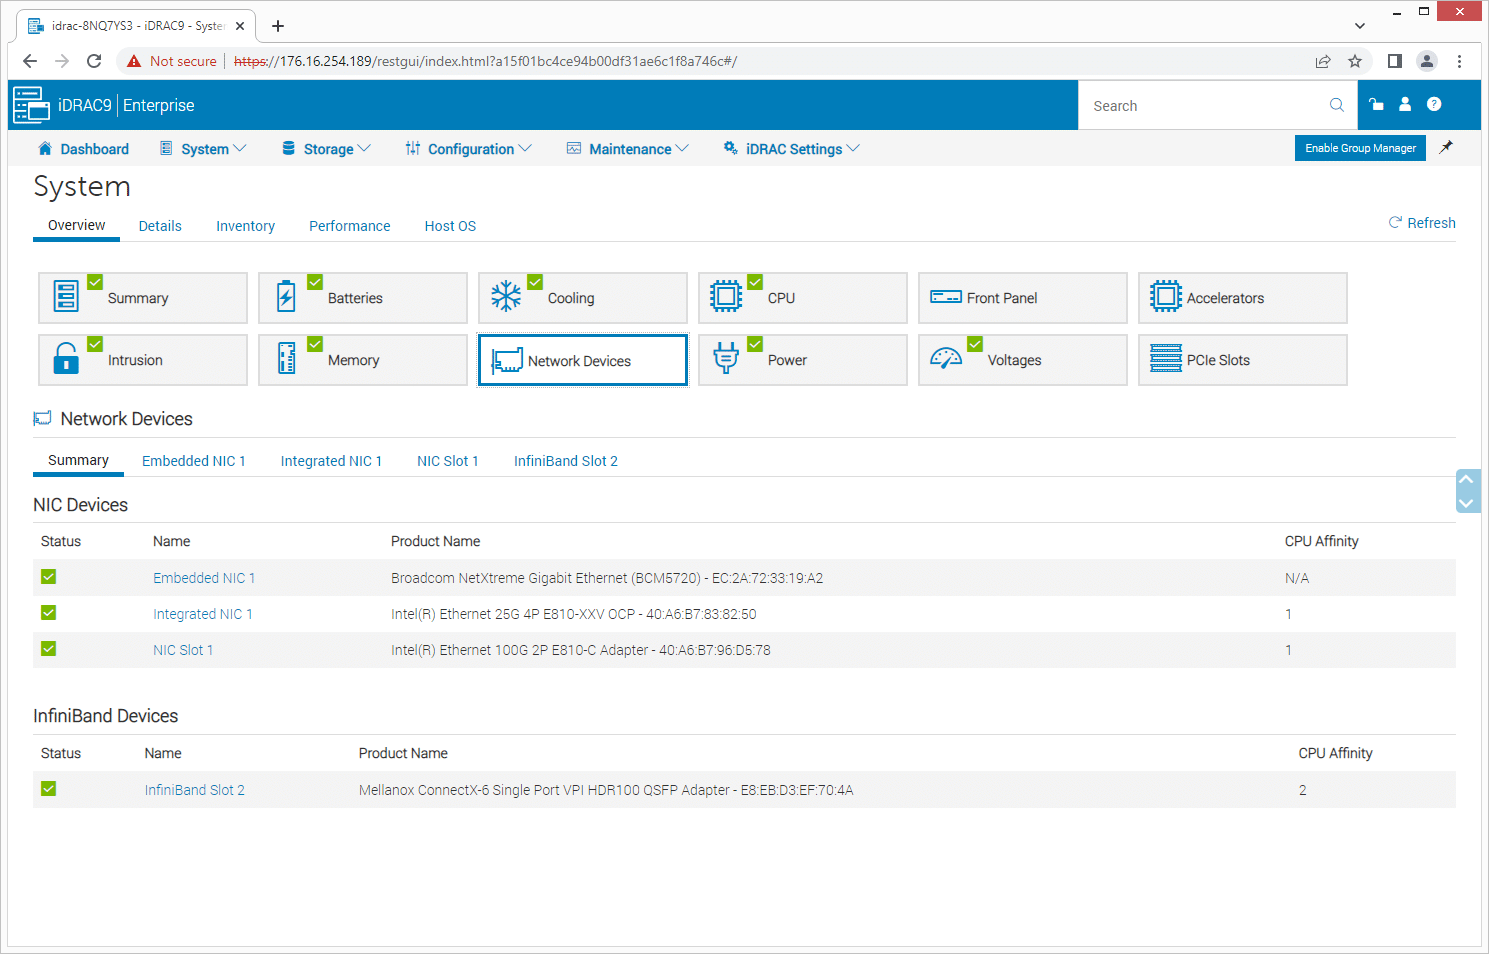Click the InfiniBand Slot 2 status checkmark
Viewport: 1489px width, 954px height.
tap(48, 789)
